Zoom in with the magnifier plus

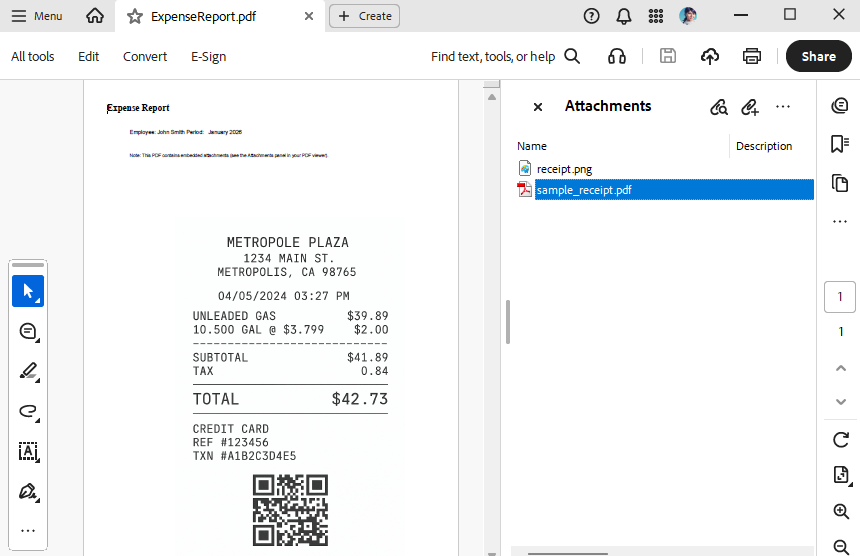coord(841,511)
